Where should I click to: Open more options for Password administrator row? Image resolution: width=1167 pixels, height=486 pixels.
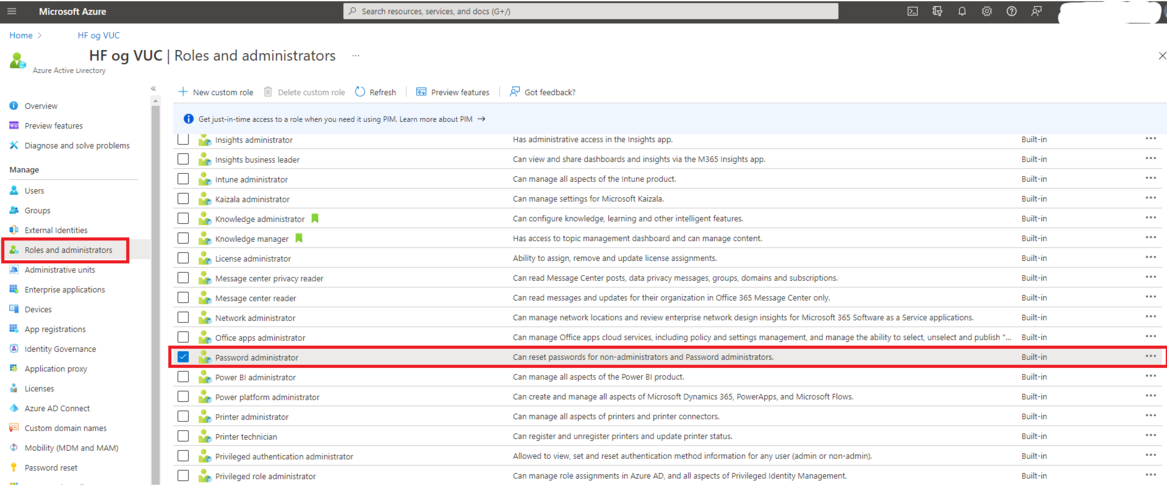(x=1150, y=357)
